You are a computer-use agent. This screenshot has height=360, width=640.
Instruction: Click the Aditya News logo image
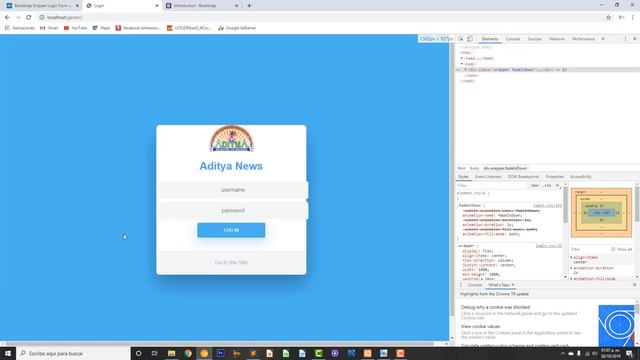[231, 139]
